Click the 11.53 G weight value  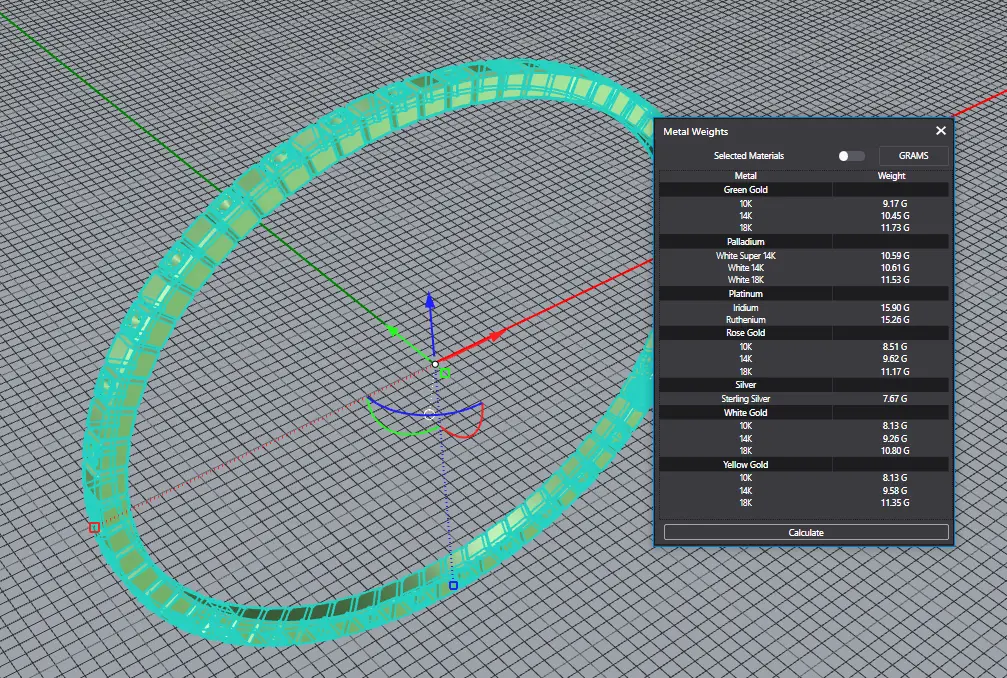pos(895,280)
